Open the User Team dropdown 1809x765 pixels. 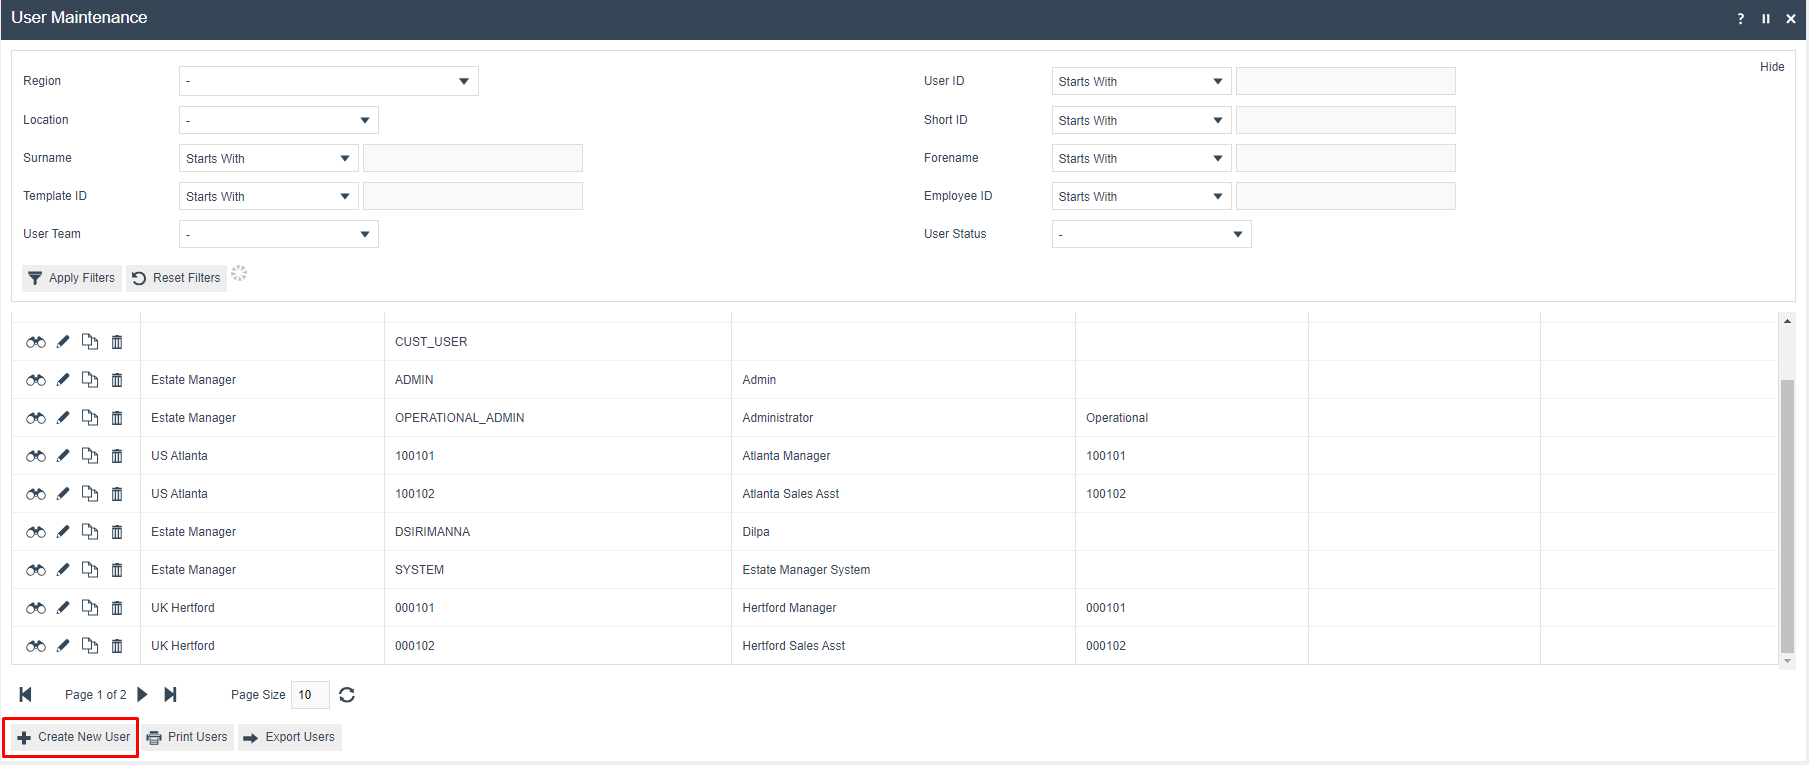279,234
